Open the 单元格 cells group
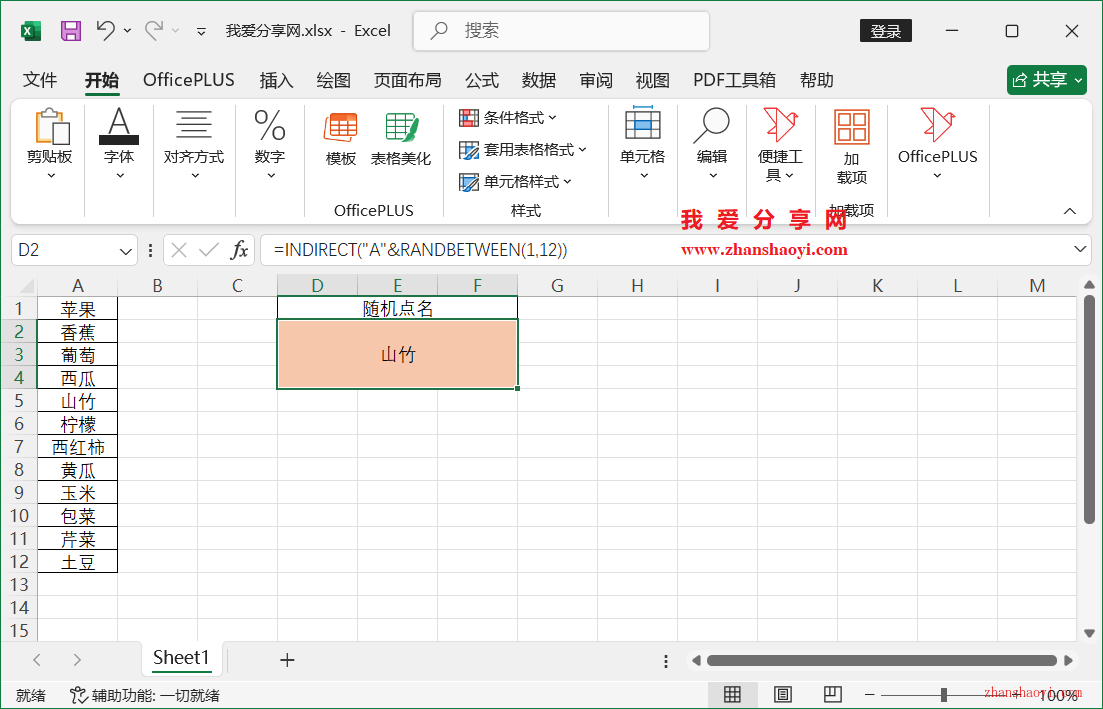1103x709 pixels. [x=642, y=144]
